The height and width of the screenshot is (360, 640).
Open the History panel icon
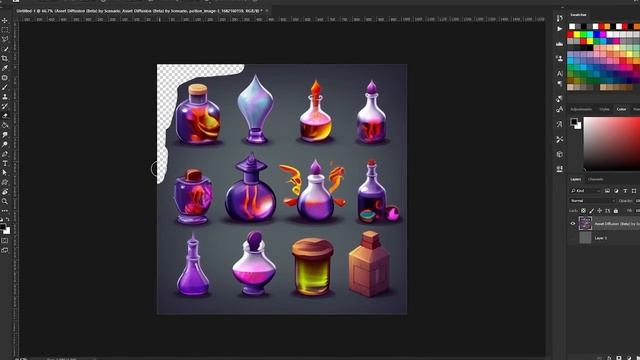click(560, 18)
